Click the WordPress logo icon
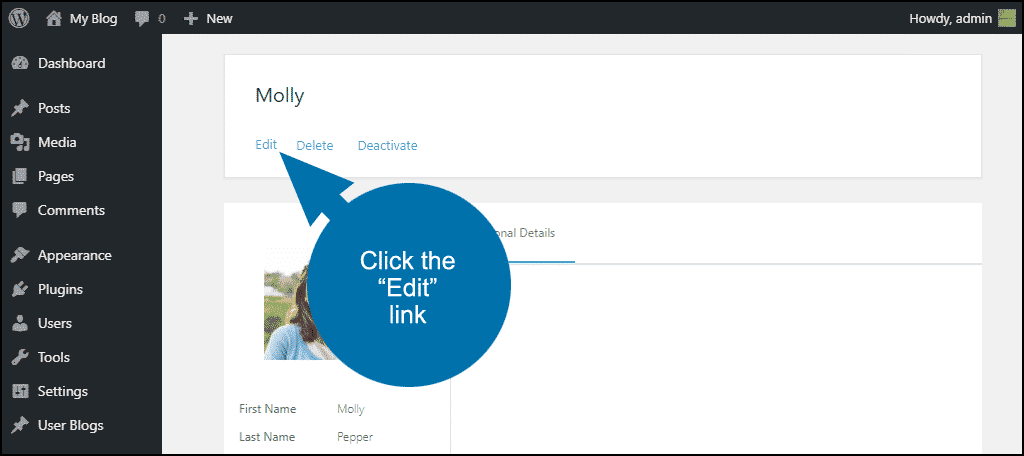The height and width of the screenshot is (456, 1024). tap(19, 18)
